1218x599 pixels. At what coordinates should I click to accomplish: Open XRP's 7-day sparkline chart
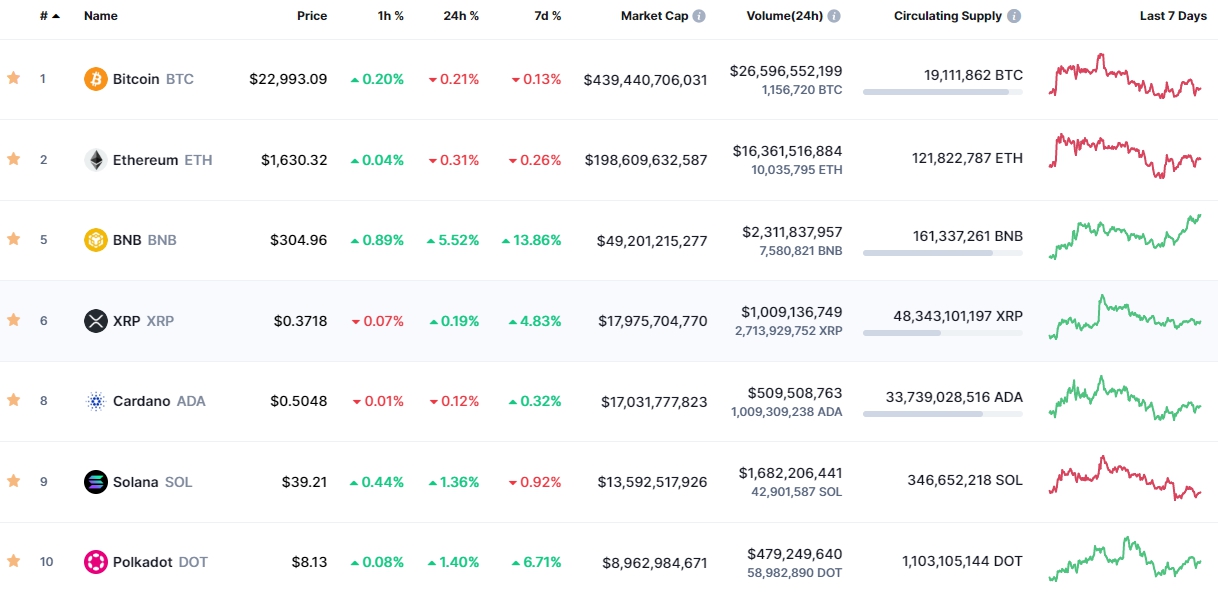(x=1125, y=317)
